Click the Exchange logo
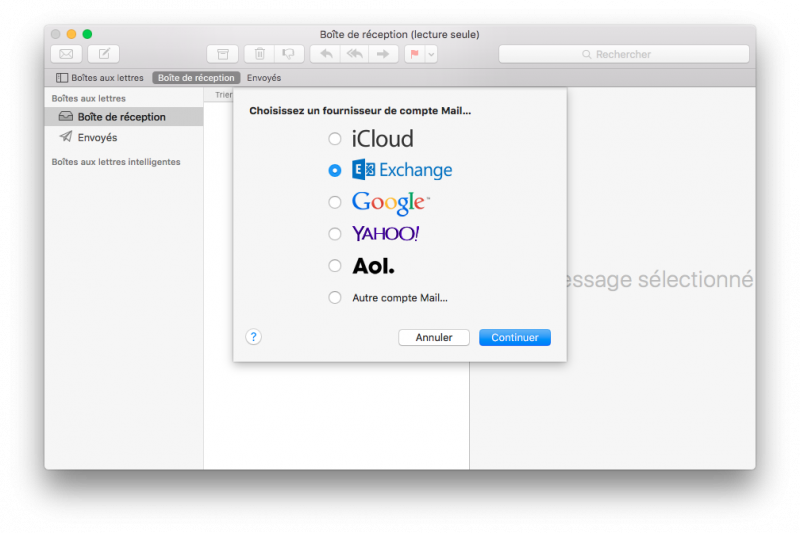 [402, 170]
